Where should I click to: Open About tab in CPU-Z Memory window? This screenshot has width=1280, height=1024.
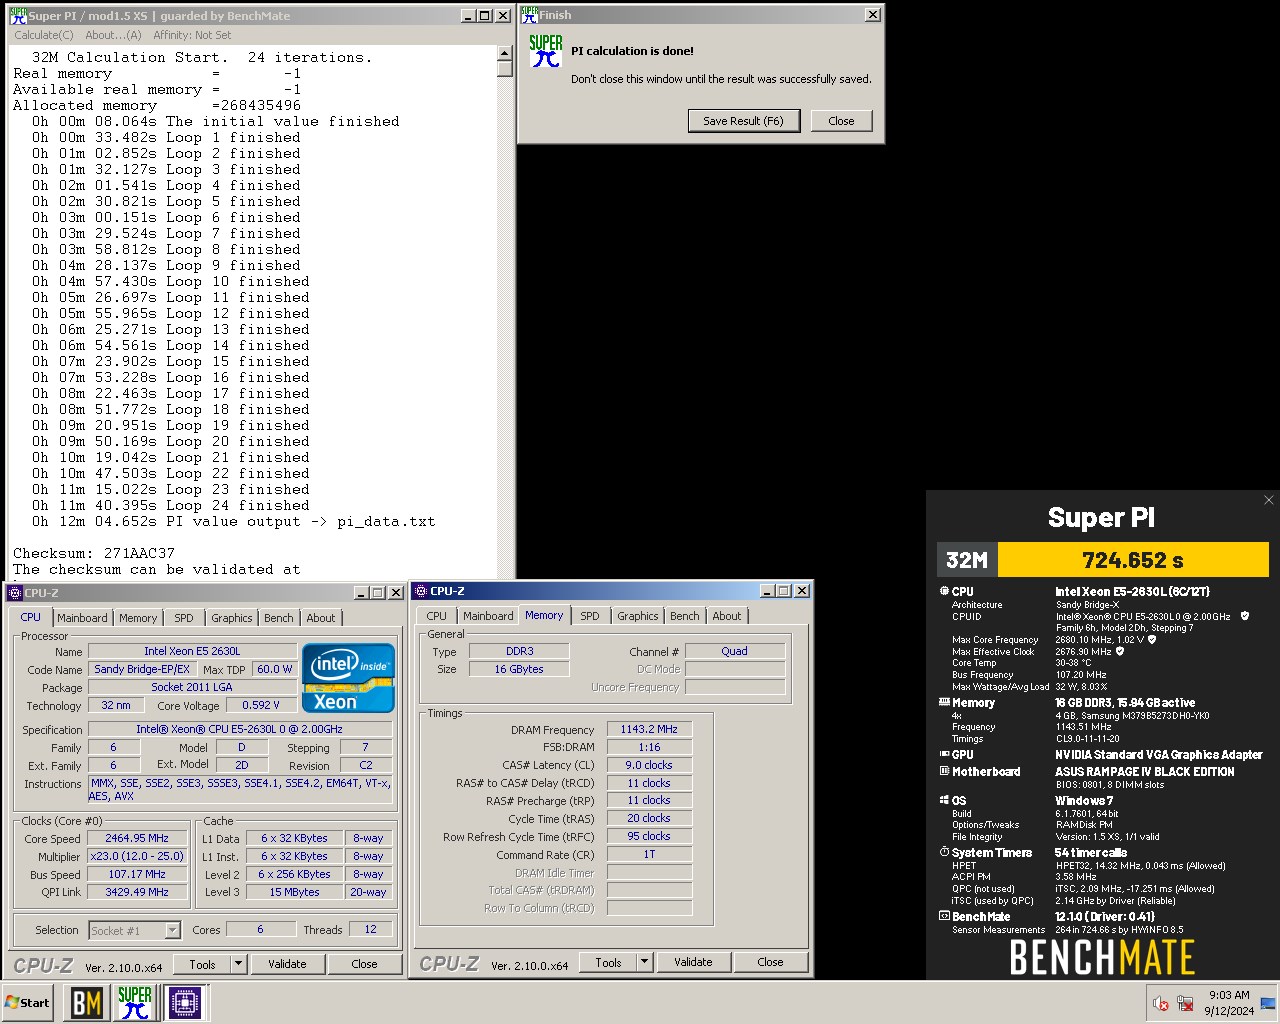click(727, 616)
